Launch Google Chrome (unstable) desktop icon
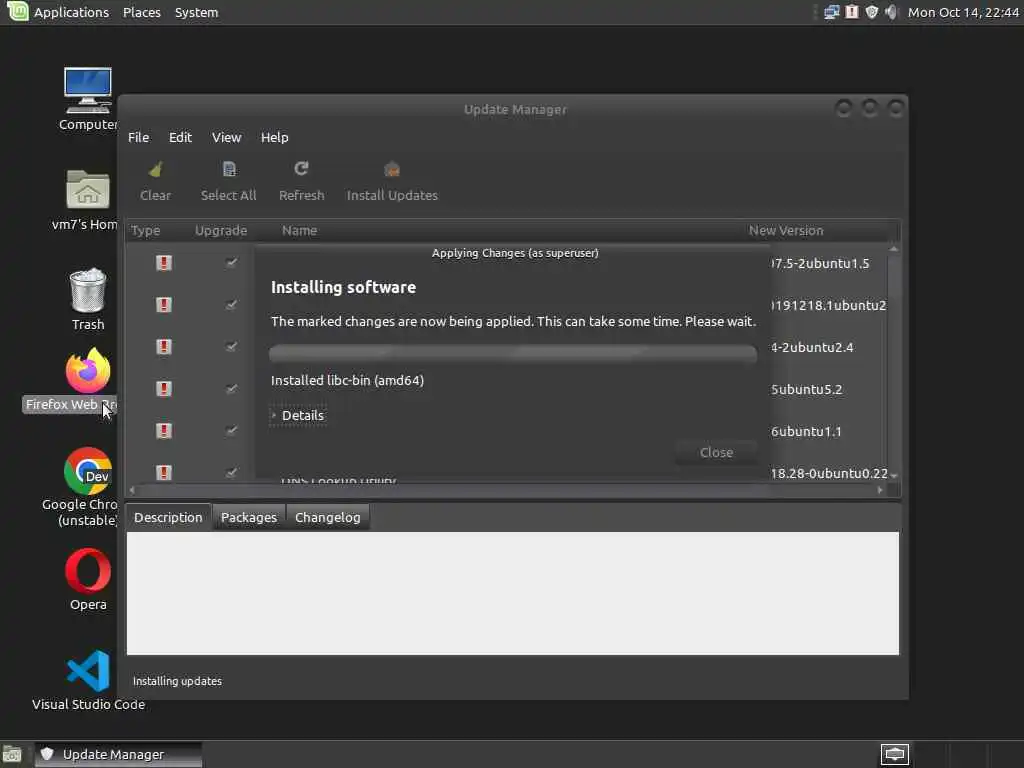Viewport: 1024px width, 768px height. pyautogui.click(x=88, y=471)
